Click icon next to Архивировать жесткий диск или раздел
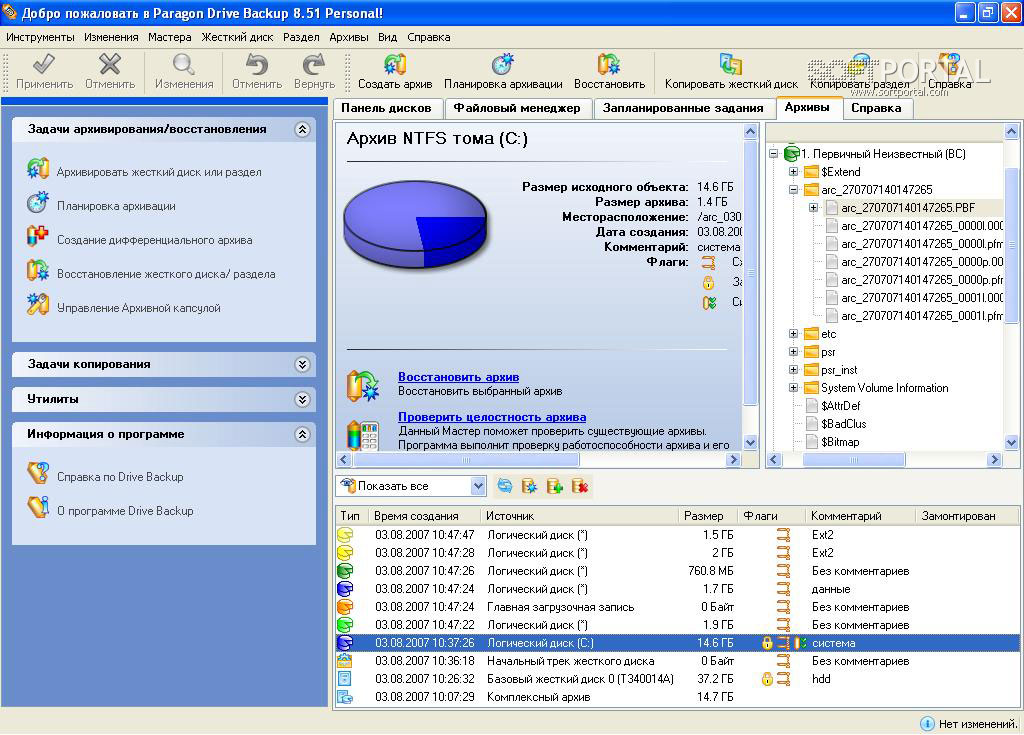Viewport: 1024px width, 735px height. tap(38, 169)
